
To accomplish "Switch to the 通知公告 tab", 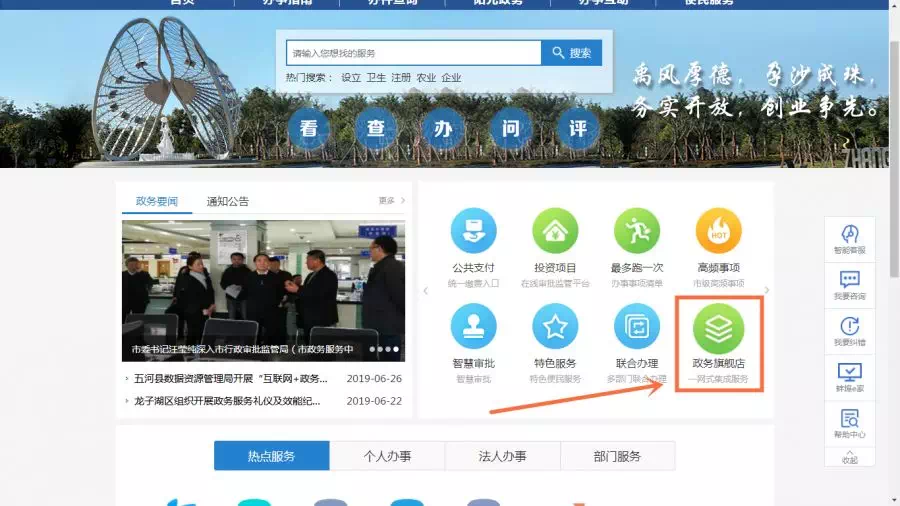I will (x=227, y=201).
